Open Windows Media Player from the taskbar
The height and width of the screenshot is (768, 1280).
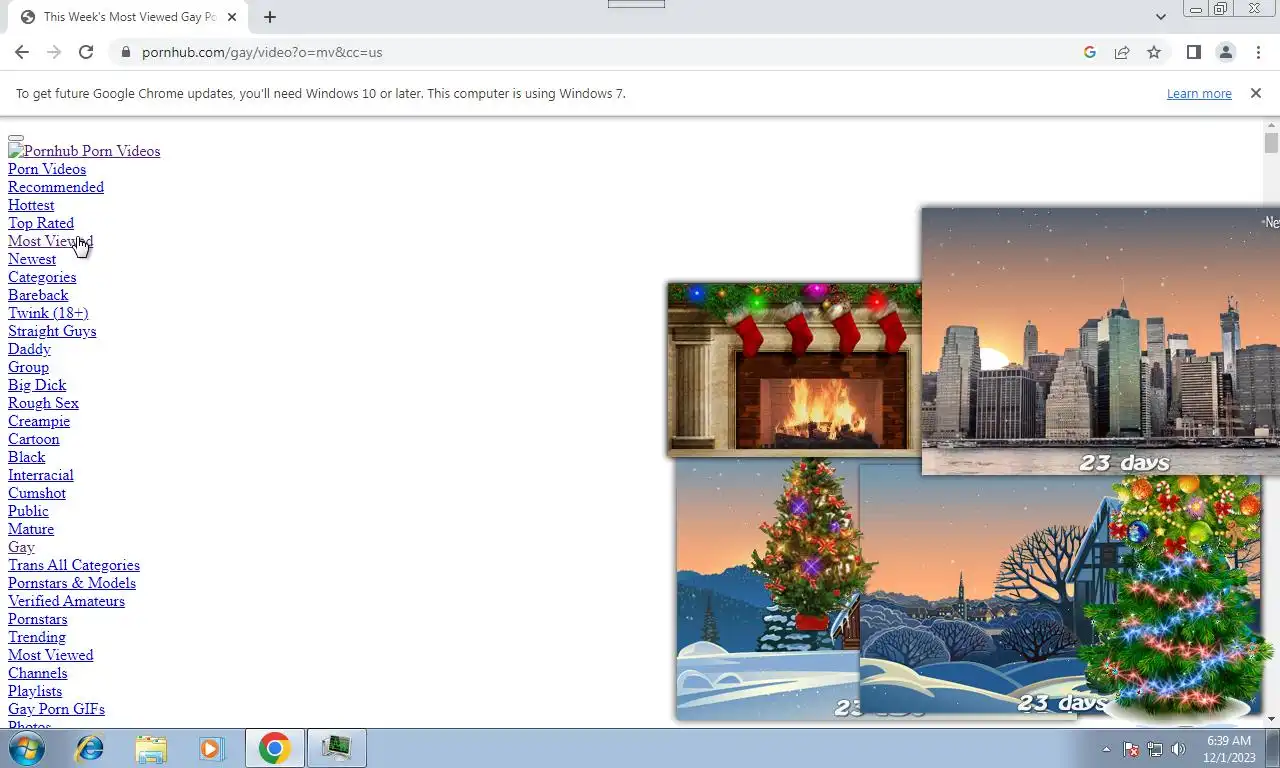(211, 748)
